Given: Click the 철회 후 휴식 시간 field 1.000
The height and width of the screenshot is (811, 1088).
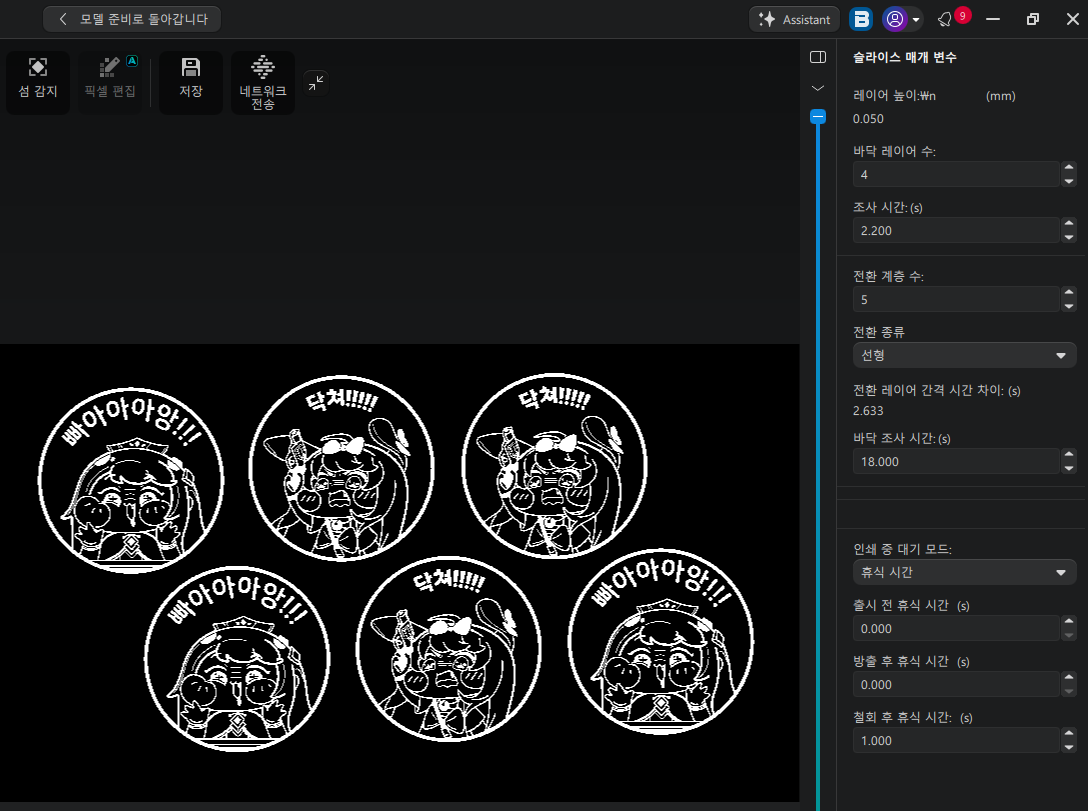Looking at the screenshot, I should tap(955, 741).
